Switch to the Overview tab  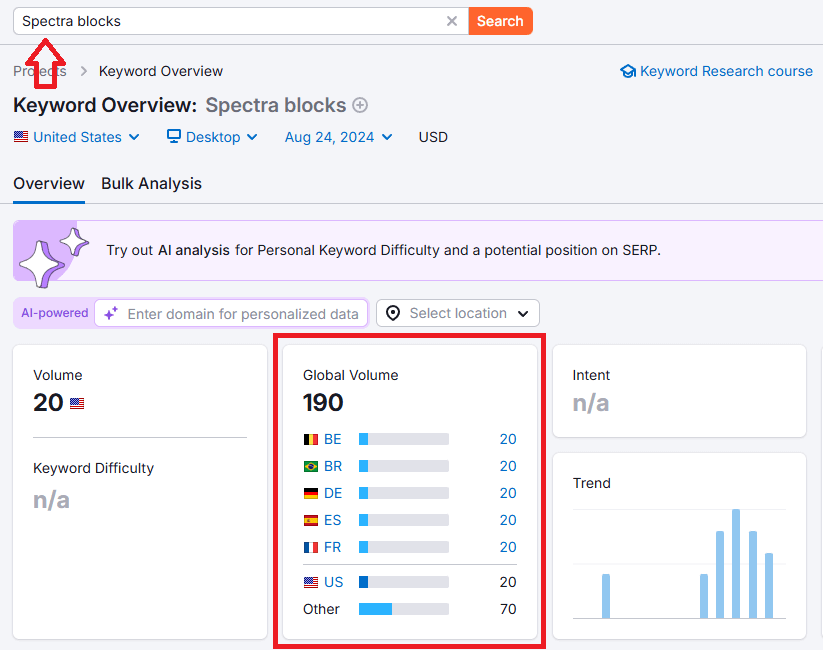(x=49, y=183)
